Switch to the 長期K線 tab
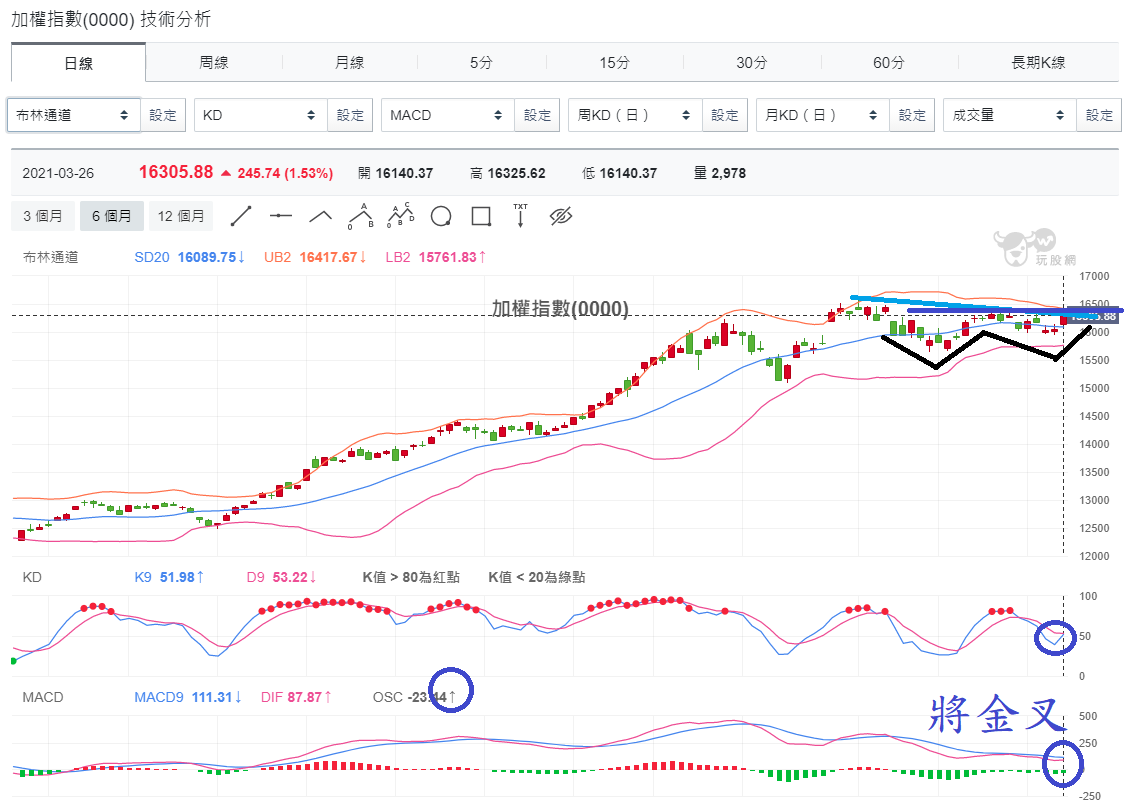1146x809 pixels. (1038, 63)
